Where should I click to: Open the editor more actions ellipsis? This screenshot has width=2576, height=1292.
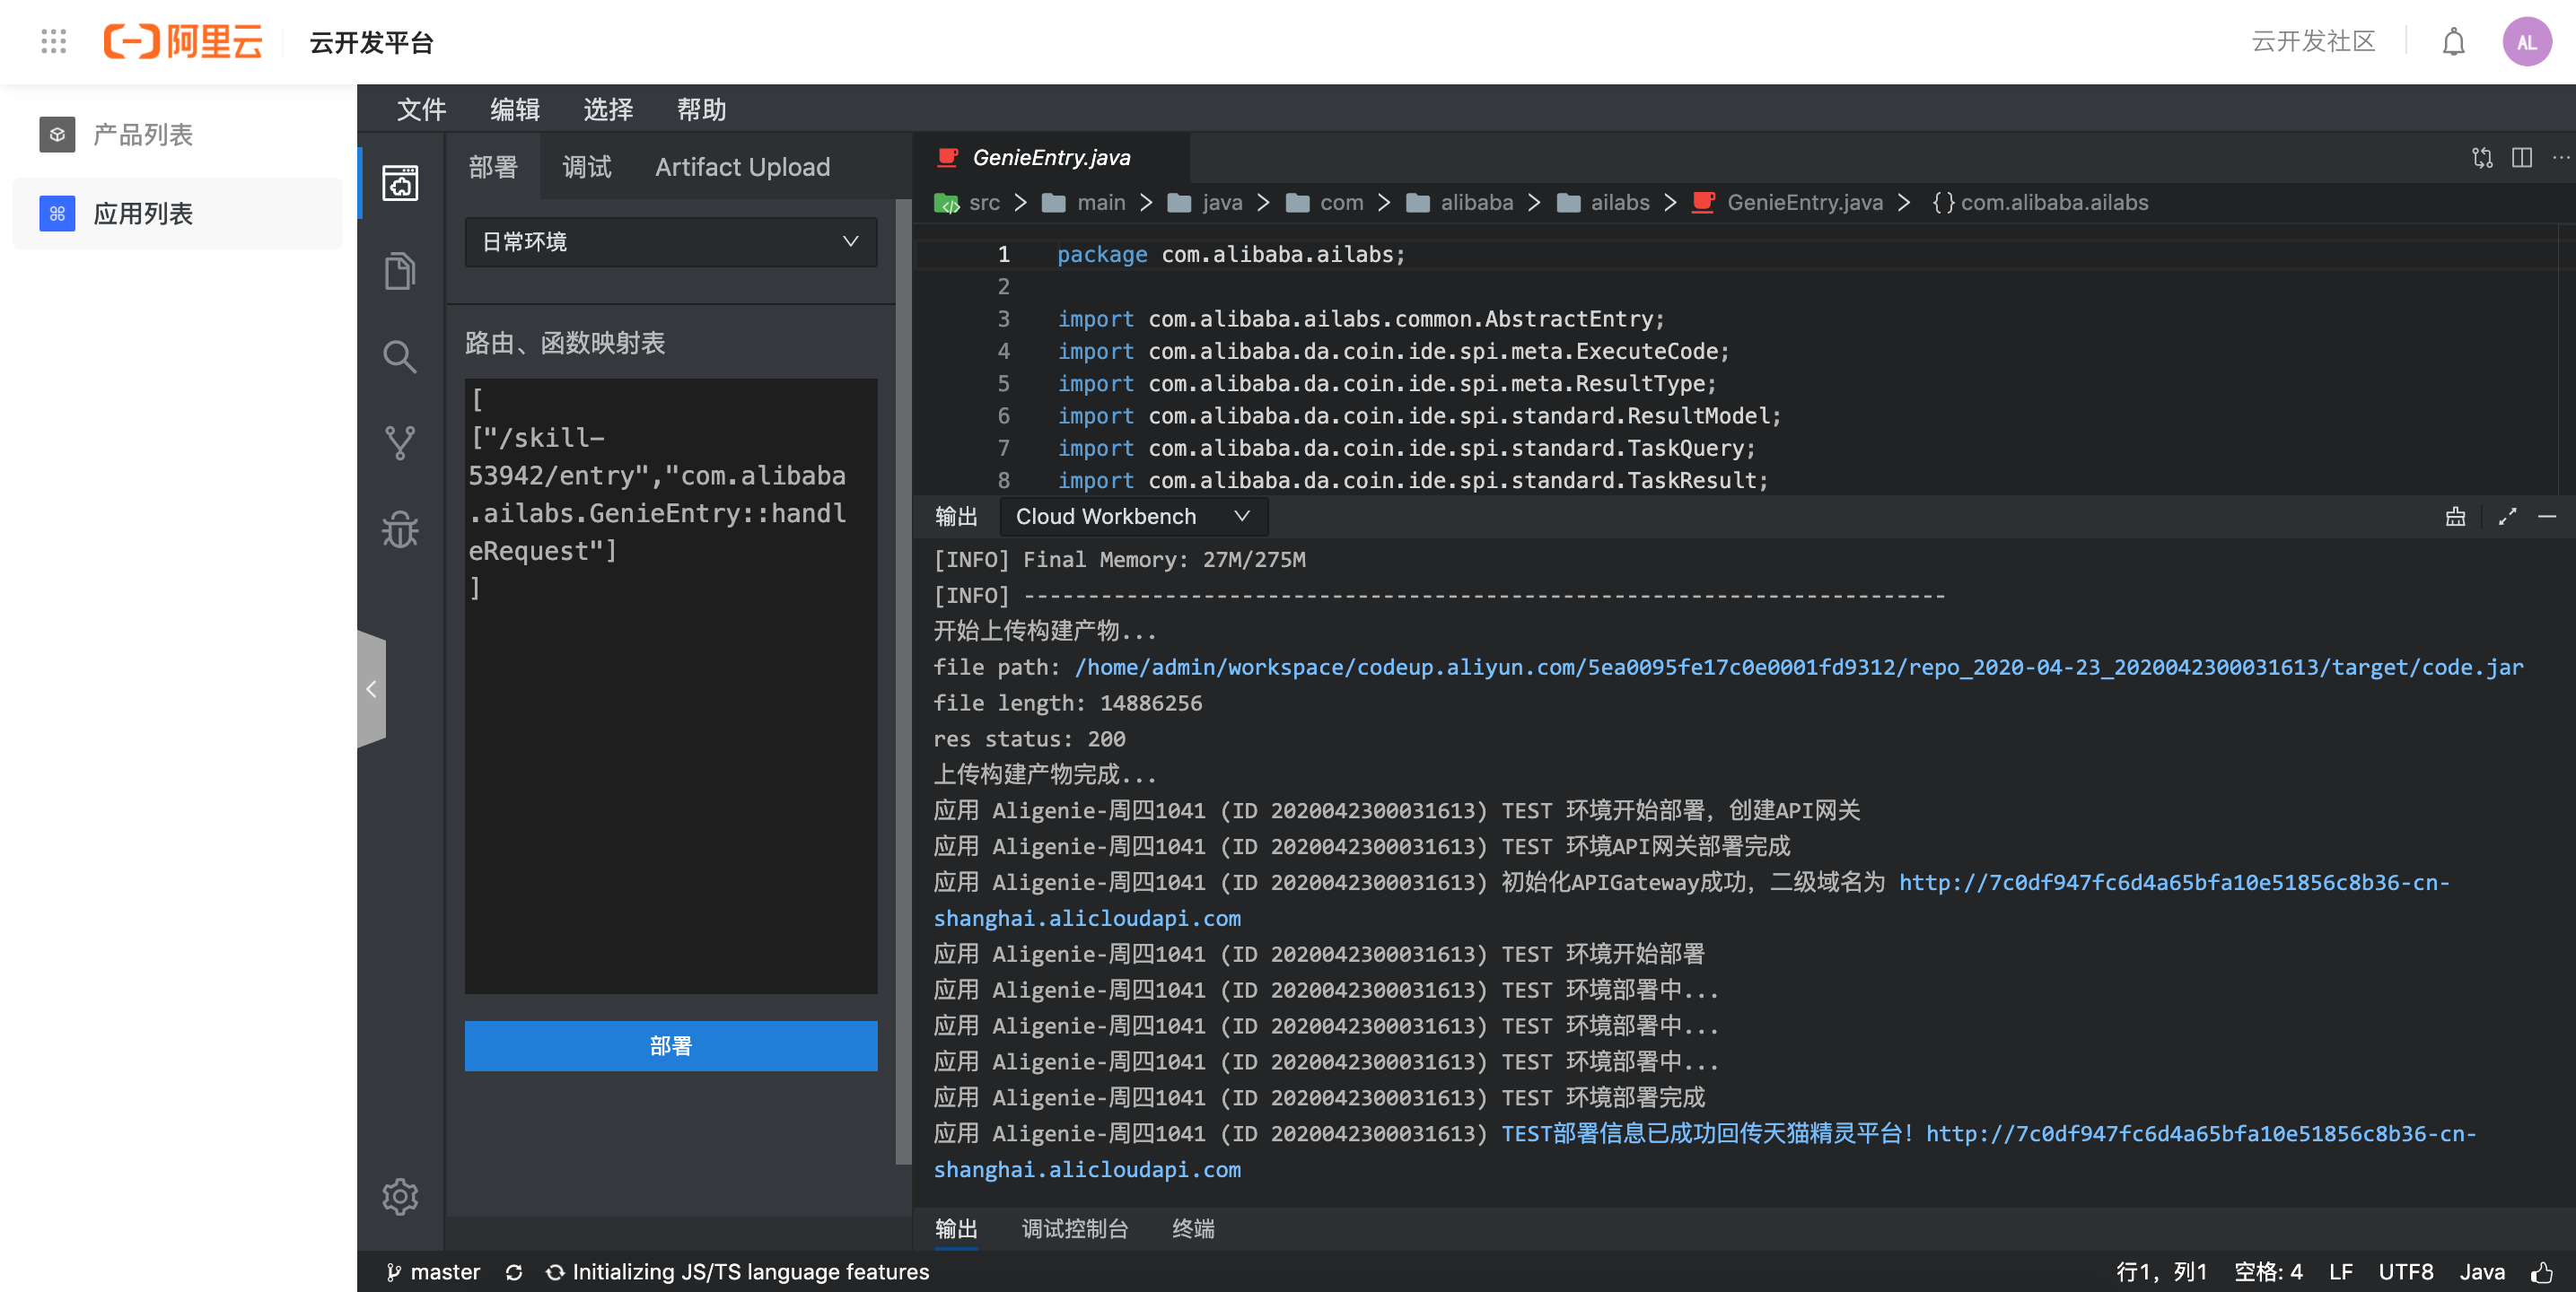click(x=2560, y=158)
